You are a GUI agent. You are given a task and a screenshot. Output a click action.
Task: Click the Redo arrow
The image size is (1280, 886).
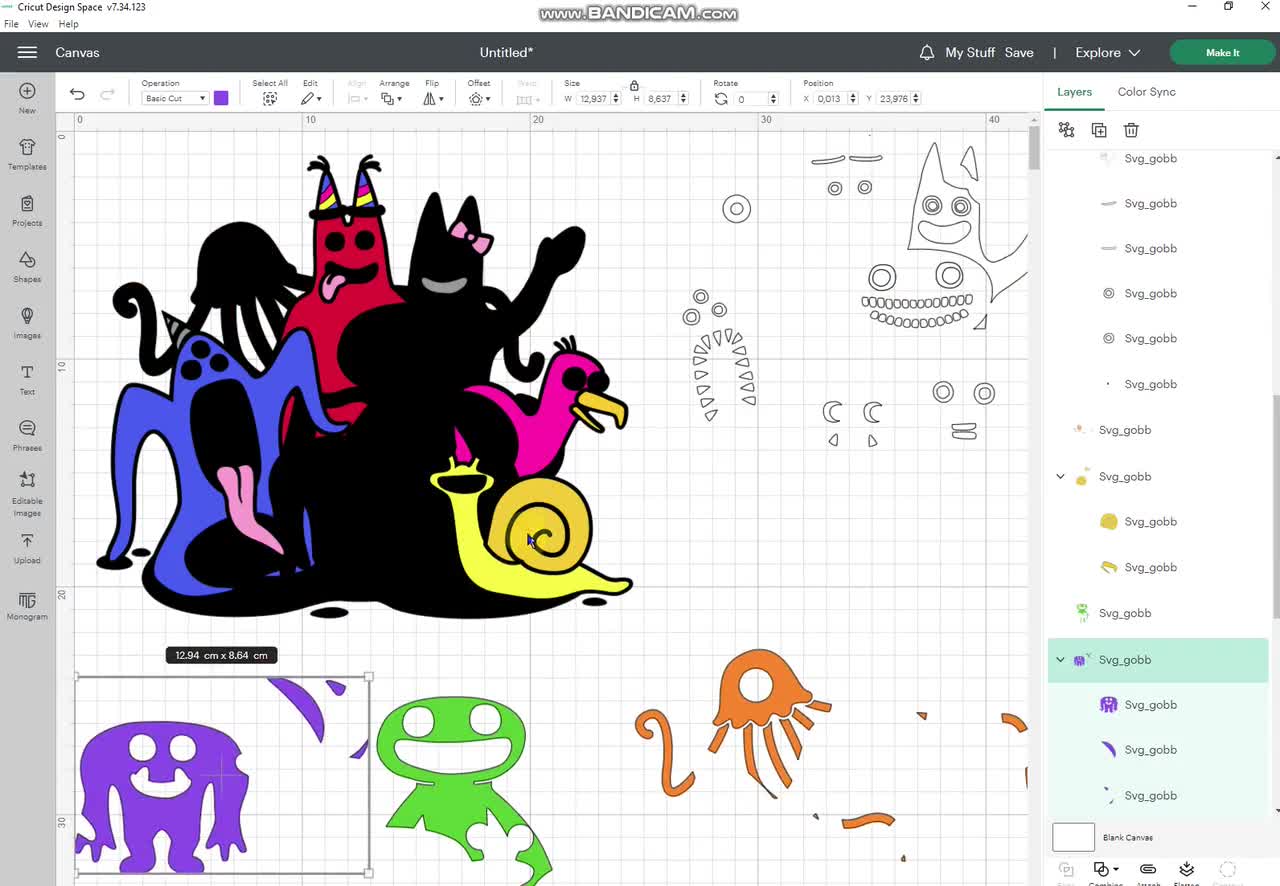[x=107, y=94]
